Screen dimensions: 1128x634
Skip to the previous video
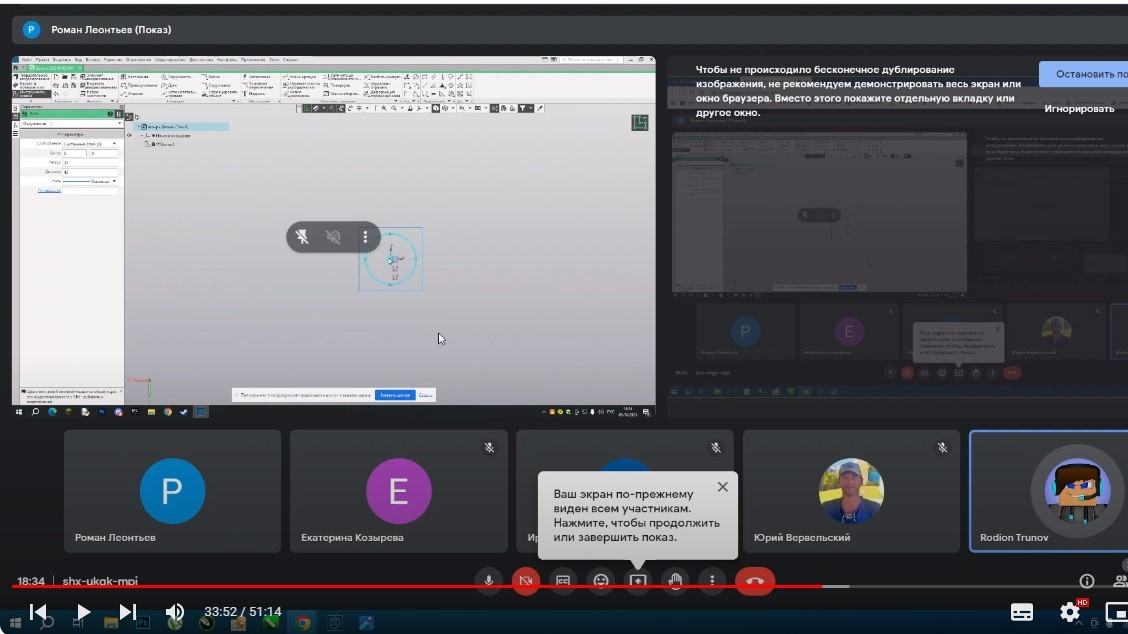pos(38,612)
